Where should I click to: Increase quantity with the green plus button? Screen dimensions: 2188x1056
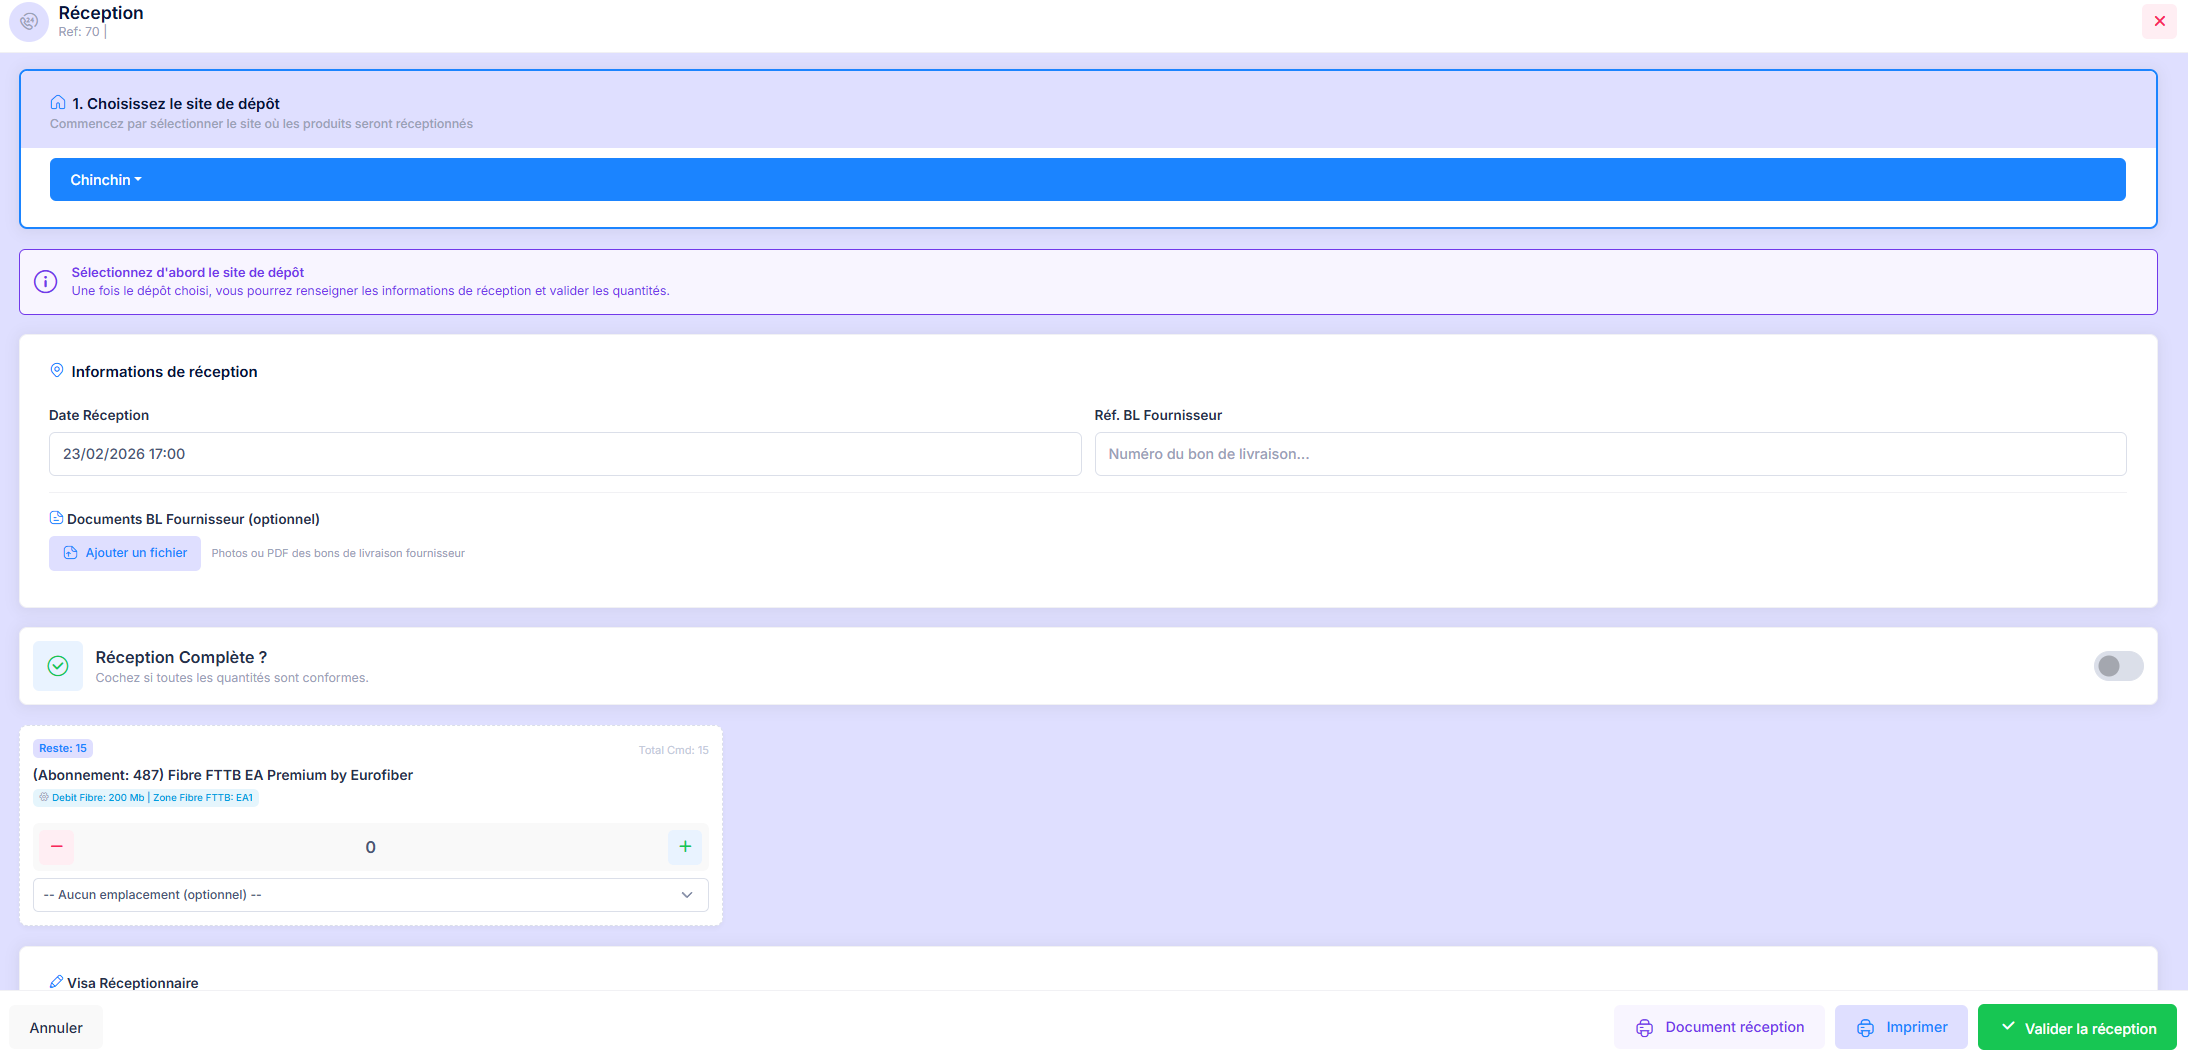685,847
